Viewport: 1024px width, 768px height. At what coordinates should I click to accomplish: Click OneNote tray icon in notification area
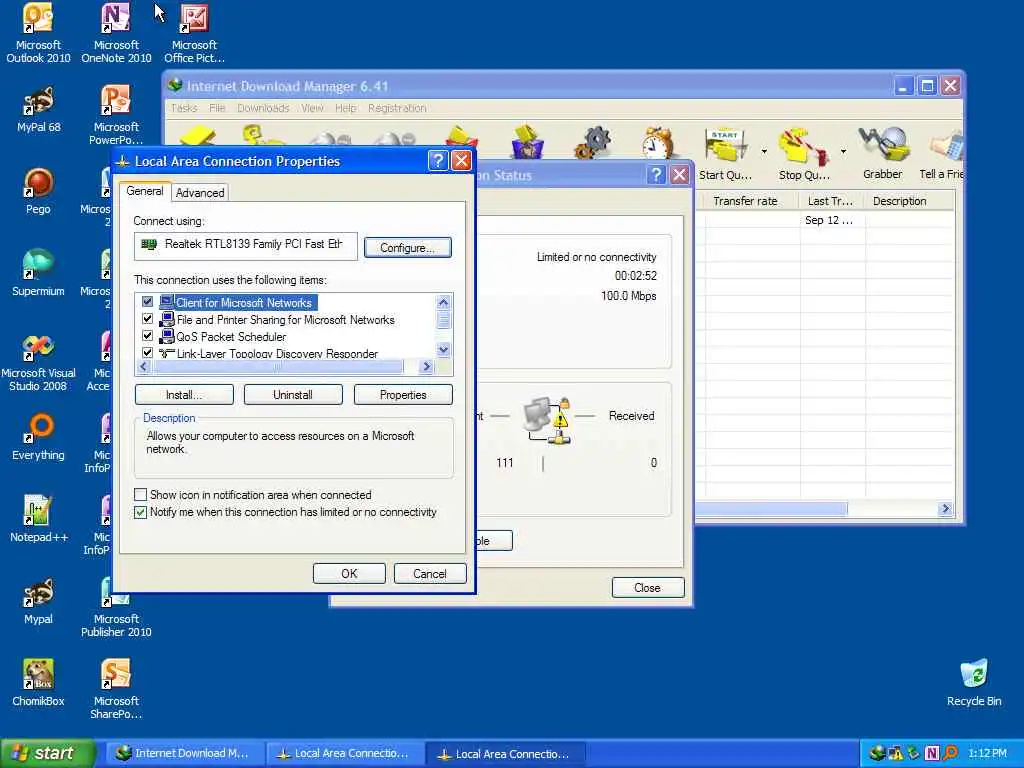click(x=931, y=753)
